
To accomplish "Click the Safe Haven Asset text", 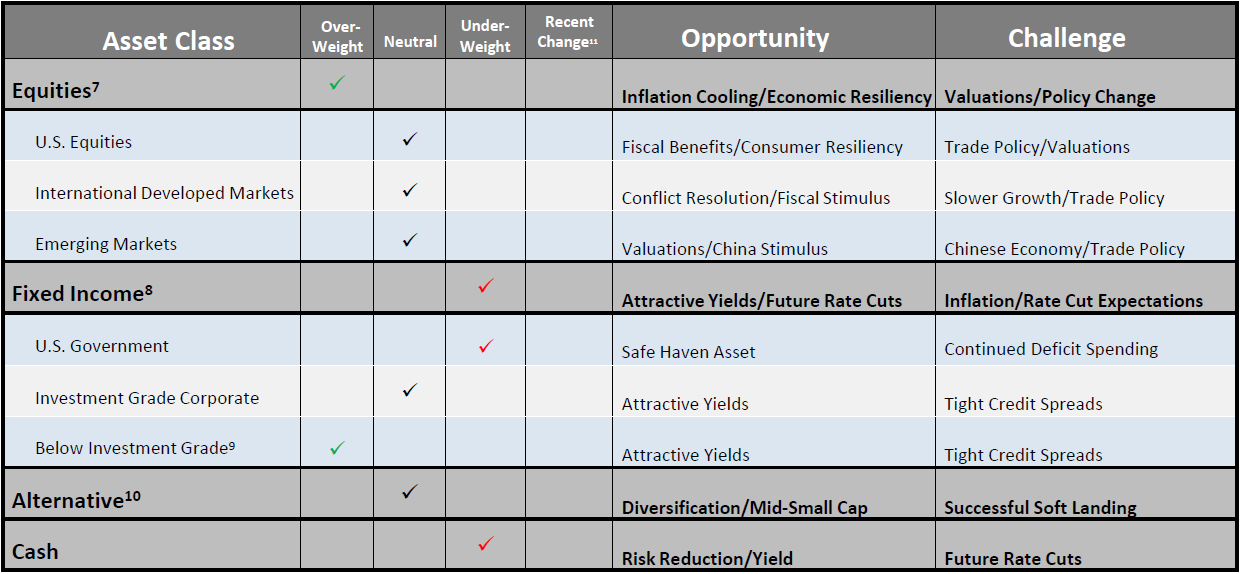I will (x=688, y=352).
